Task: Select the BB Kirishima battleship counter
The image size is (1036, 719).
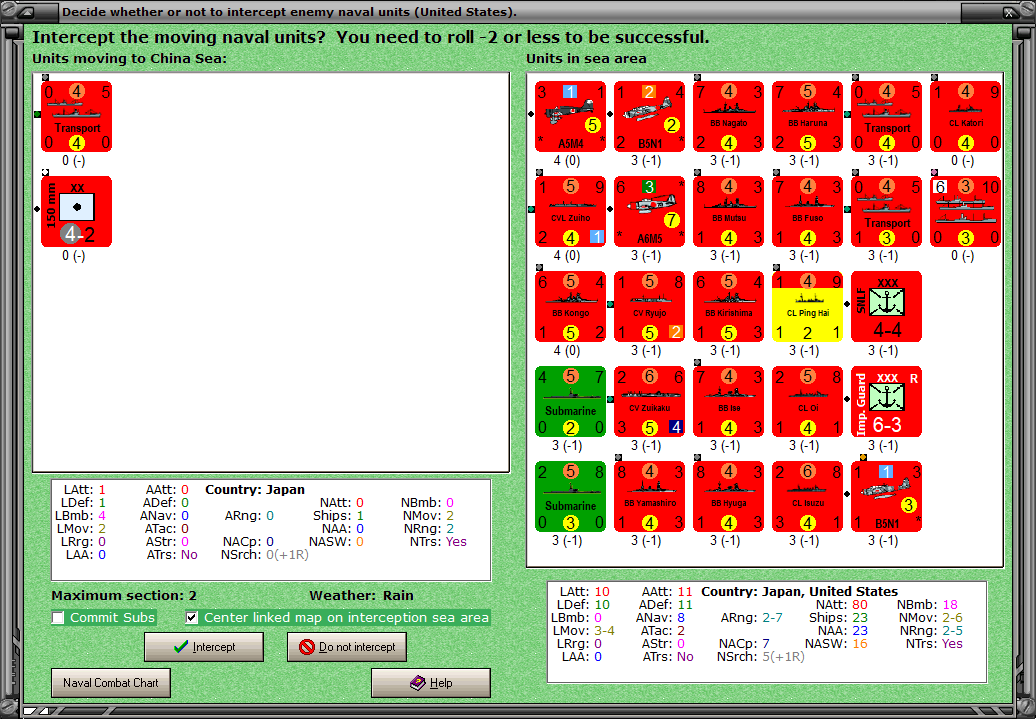Action: point(729,307)
